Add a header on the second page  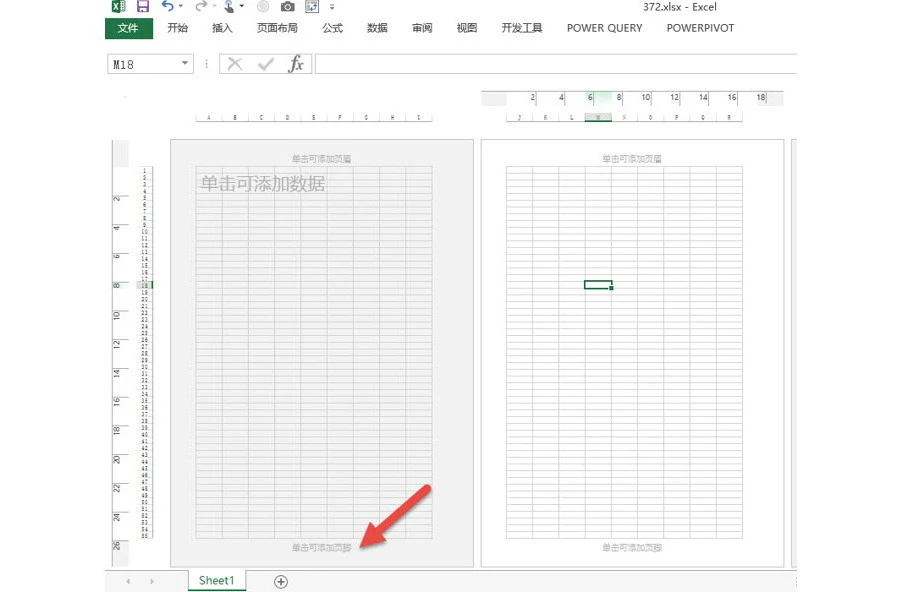coord(632,158)
